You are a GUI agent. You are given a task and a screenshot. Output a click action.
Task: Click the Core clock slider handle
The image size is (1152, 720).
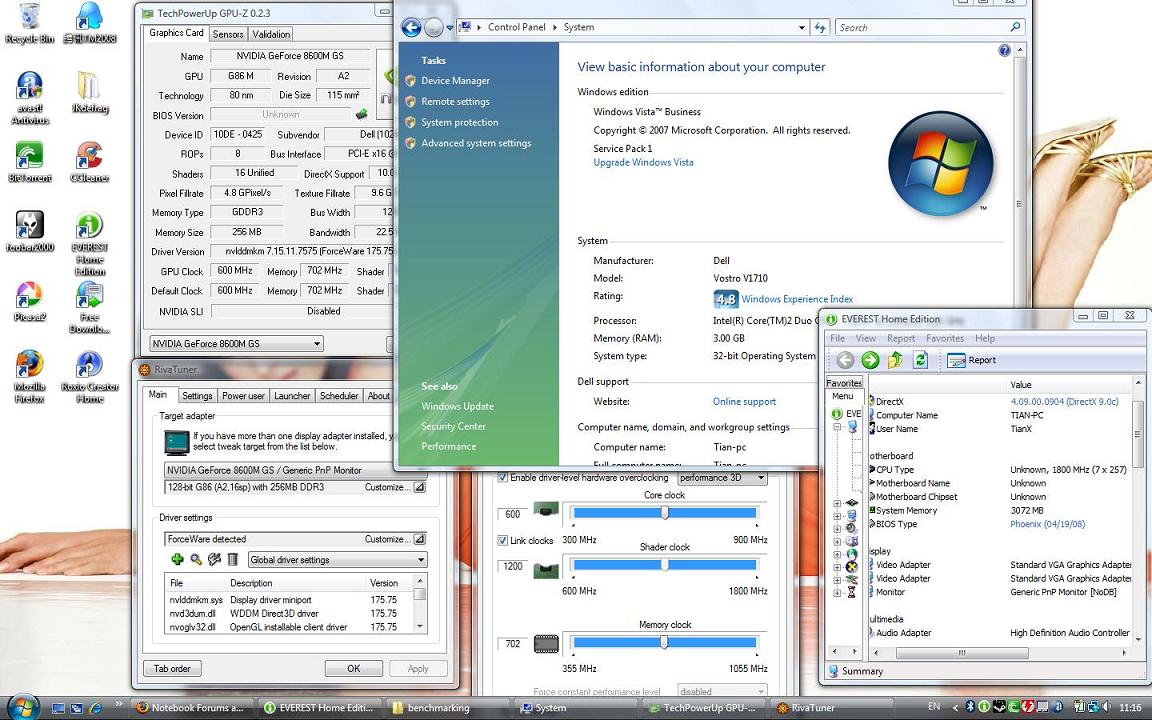click(665, 512)
